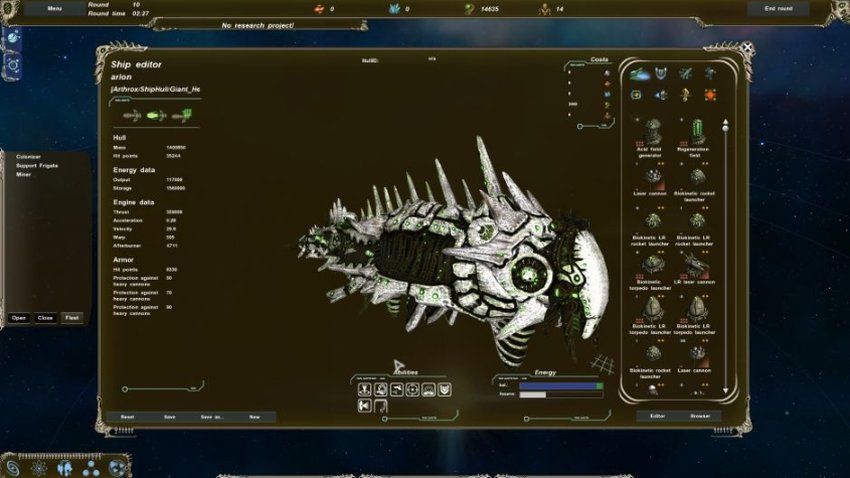Screen dimensions: 850x478
Task: Close the Ship editor window
Action: pos(748,47)
